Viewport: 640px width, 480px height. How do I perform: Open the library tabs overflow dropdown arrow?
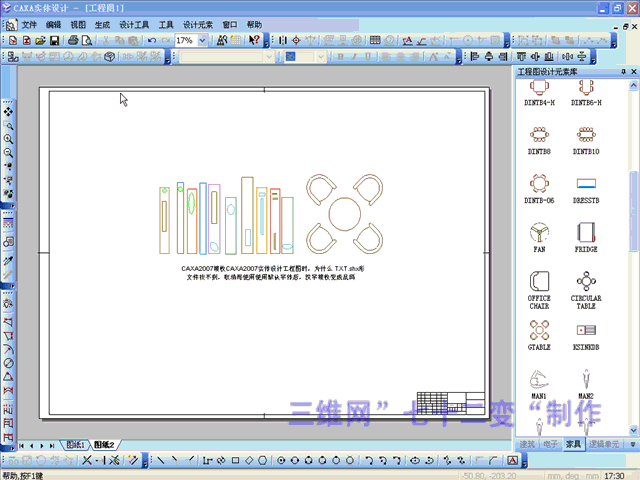click(633, 444)
